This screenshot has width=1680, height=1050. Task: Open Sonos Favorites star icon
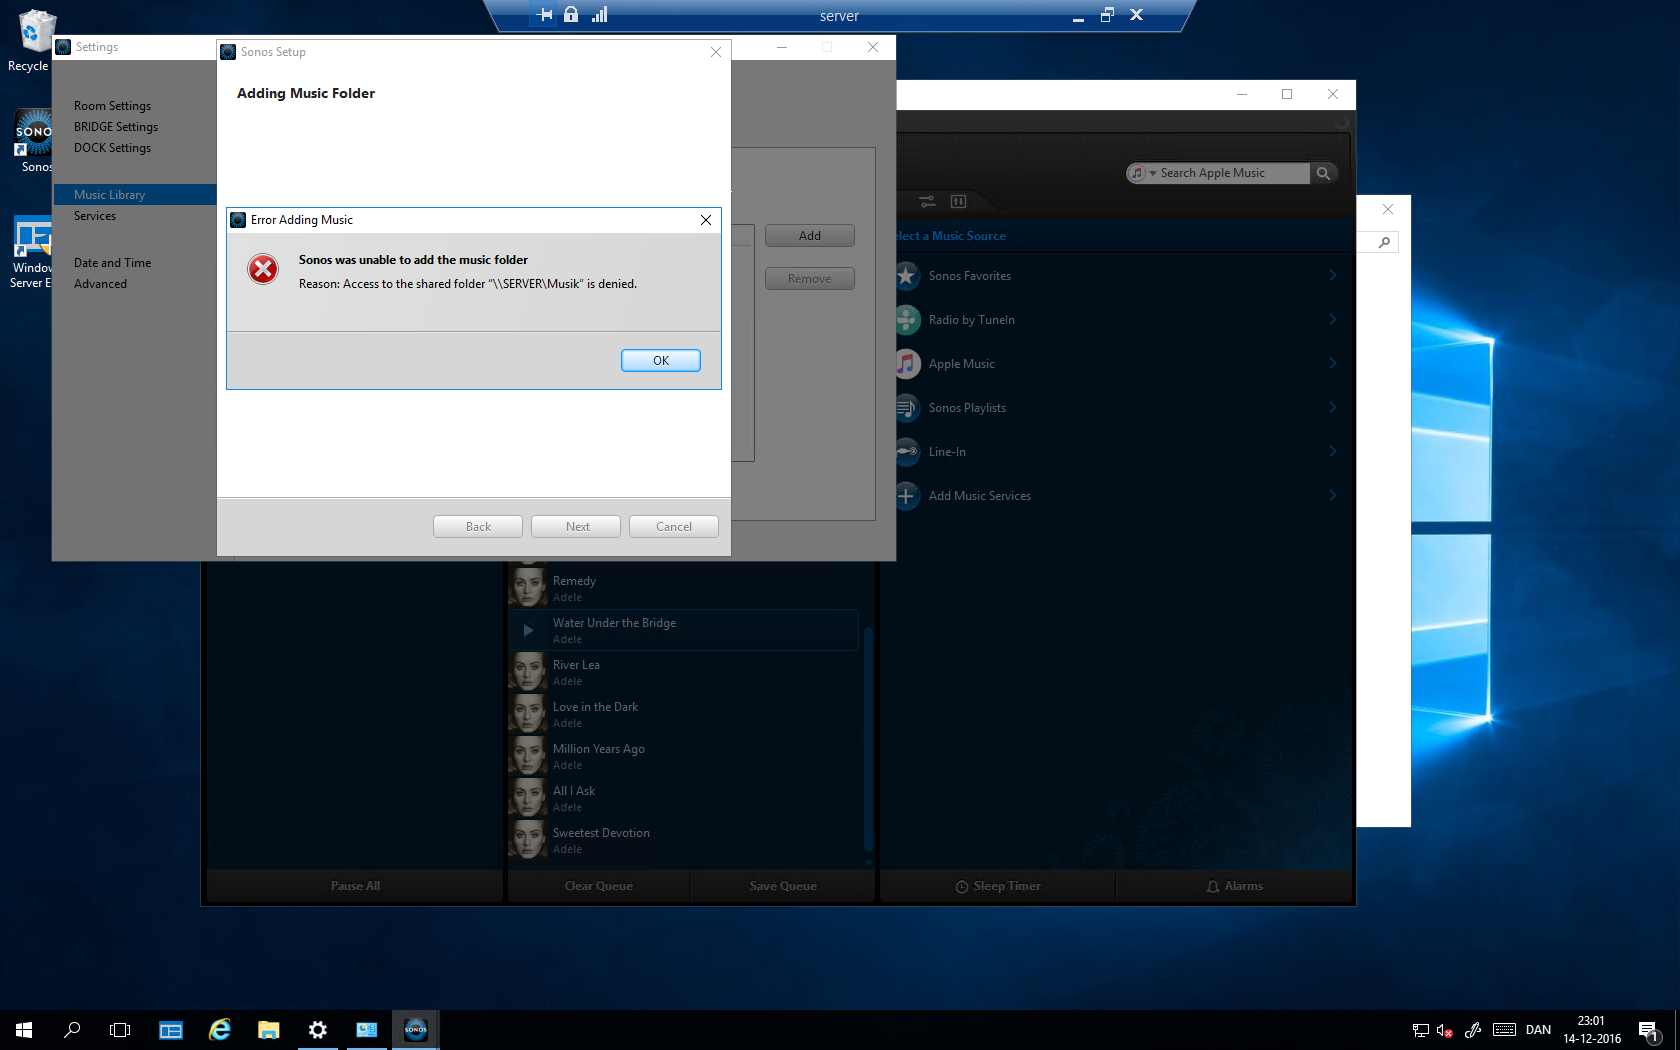[907, 276]
